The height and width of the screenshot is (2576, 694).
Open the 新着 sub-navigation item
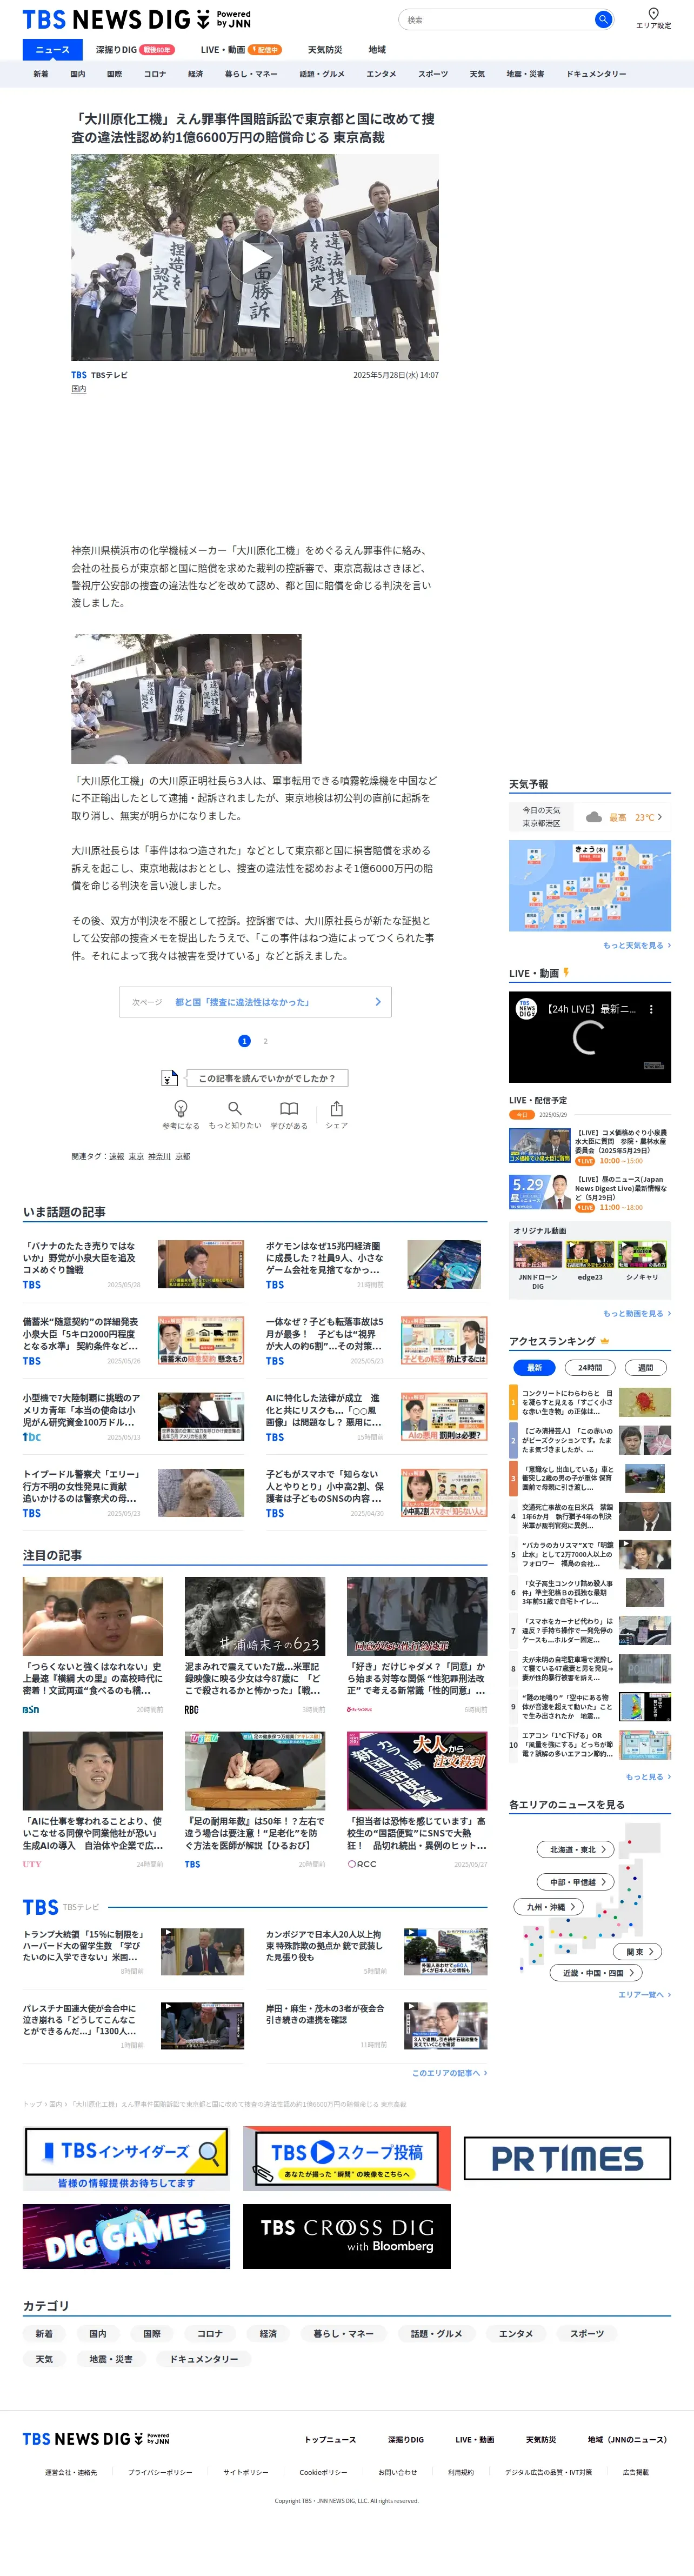(41, 74)
